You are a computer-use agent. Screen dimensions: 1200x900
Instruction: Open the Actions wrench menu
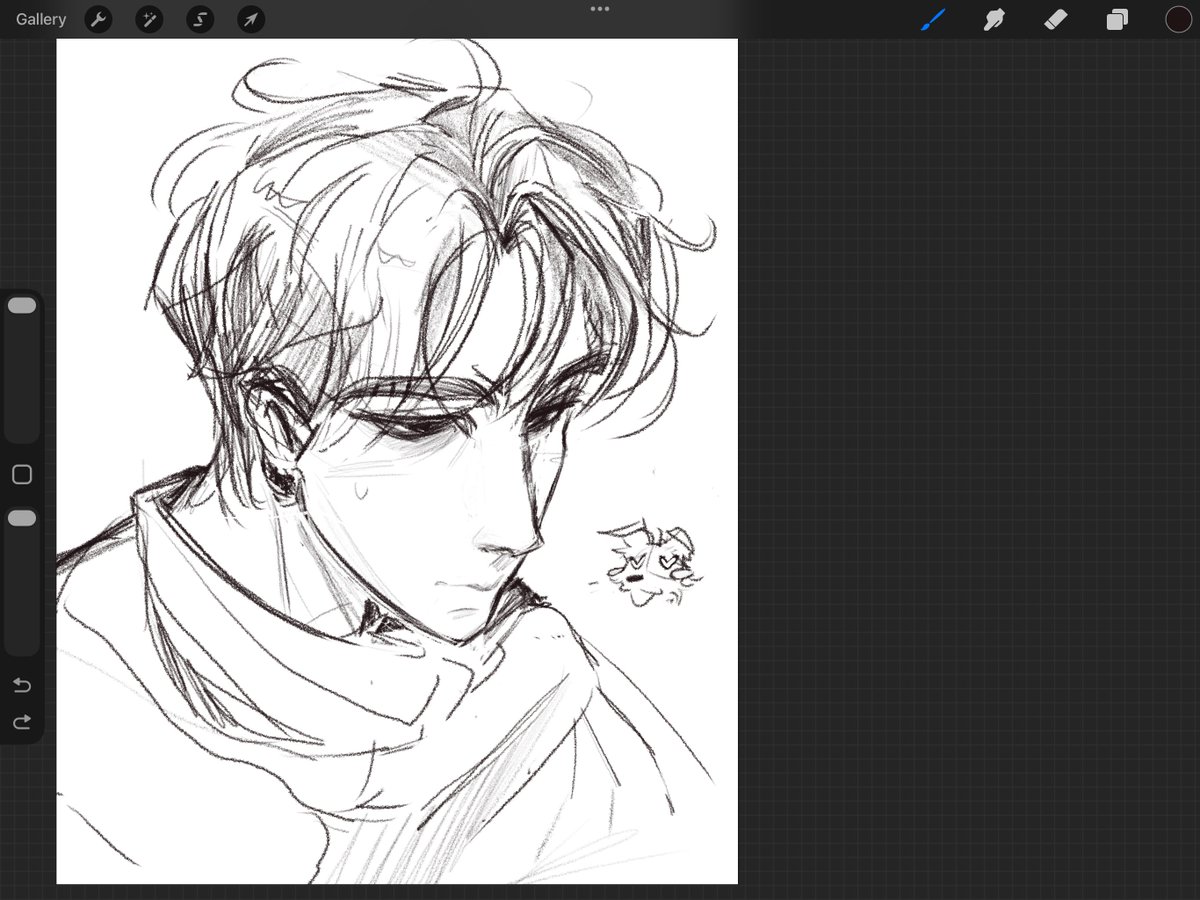[98, 19]
